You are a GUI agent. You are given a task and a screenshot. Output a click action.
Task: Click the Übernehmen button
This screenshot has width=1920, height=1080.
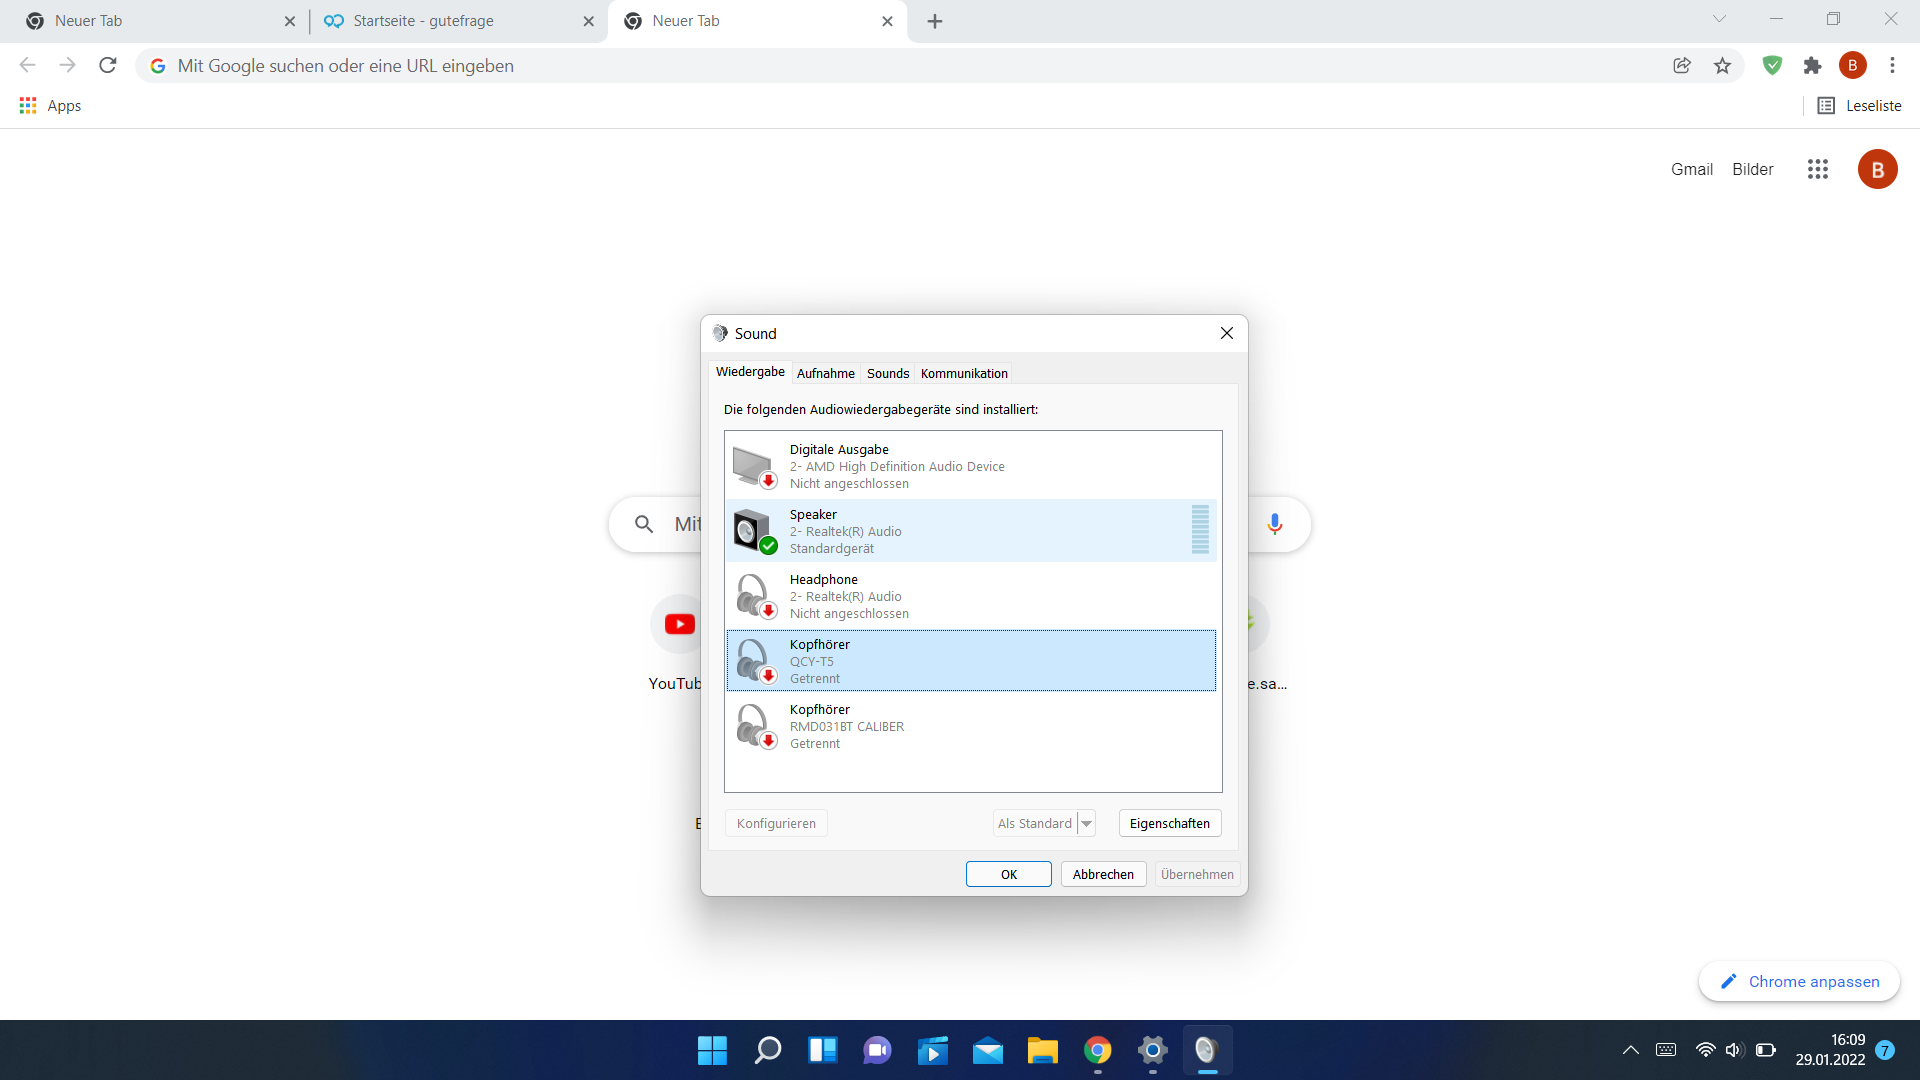point(1197,873)
